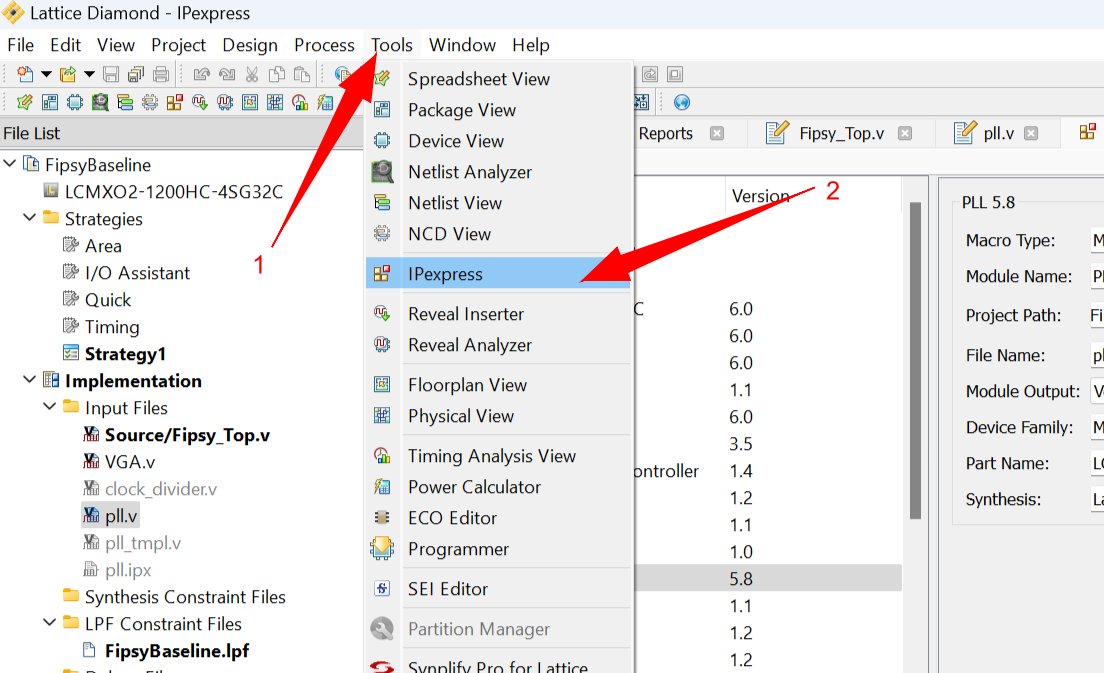Open the Help menu
The height and width of the screenshot is (673, 1104).
click(531, 45)
